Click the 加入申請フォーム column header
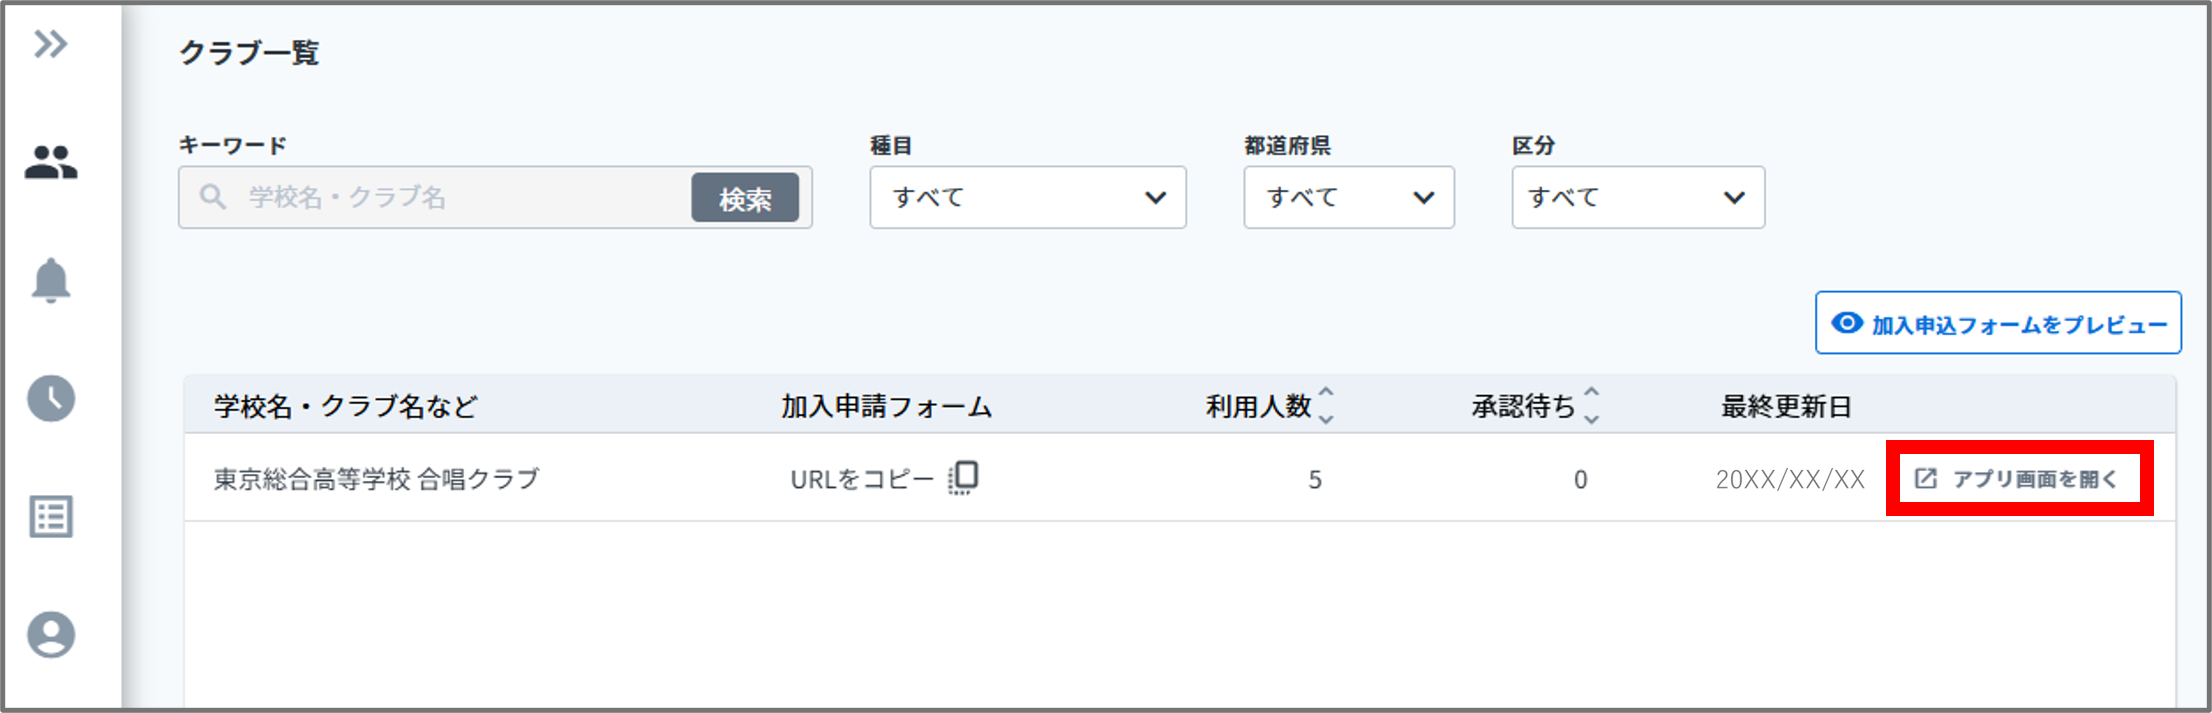This screenshot has width=2212, height=713. point(886,406)
